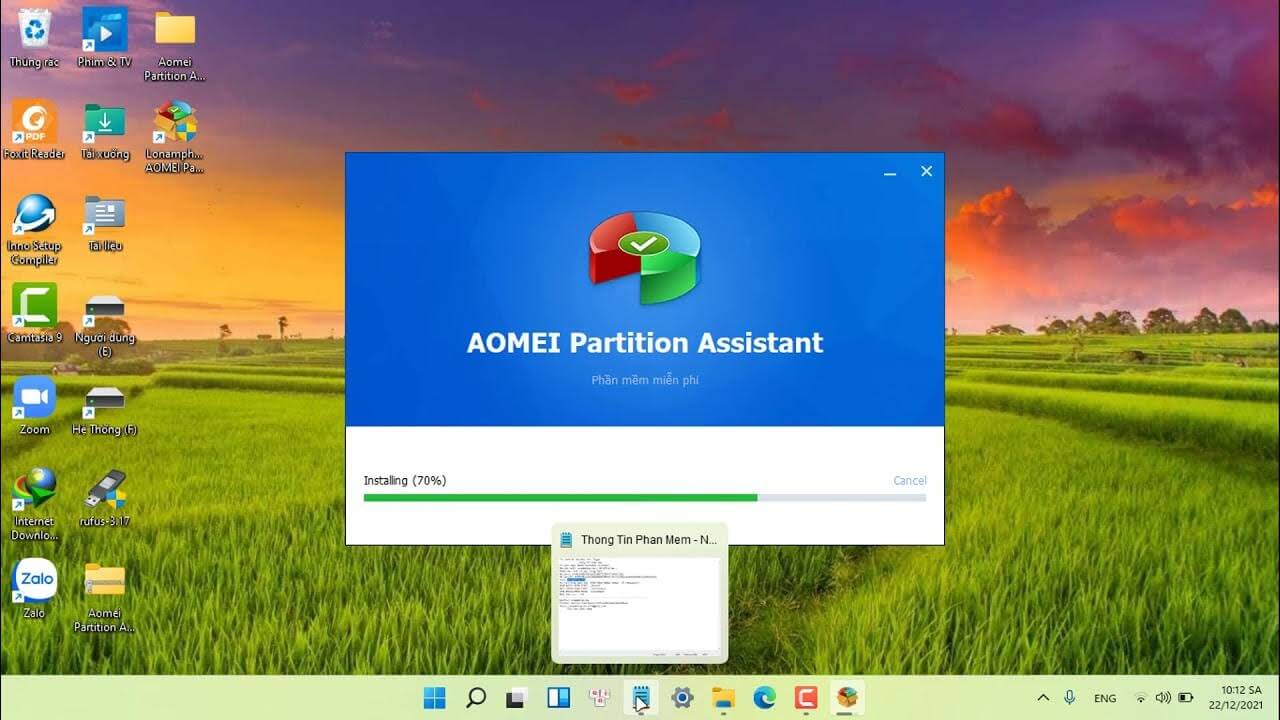
Task: Launch Zoom from desktop
Action: click(x=34, y=405)
